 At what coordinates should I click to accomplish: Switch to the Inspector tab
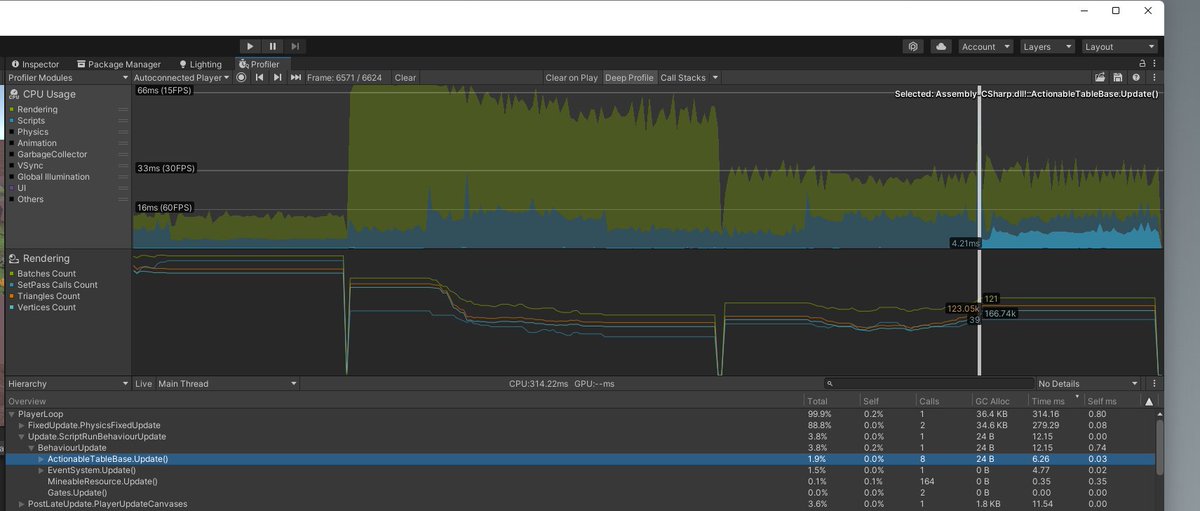pos(35,64)
